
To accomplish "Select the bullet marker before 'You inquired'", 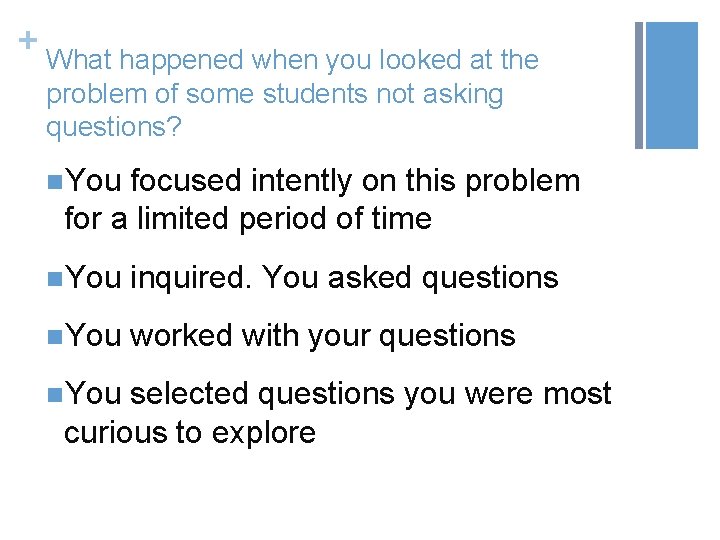I will pyautogui.click(x=53, y=278).
